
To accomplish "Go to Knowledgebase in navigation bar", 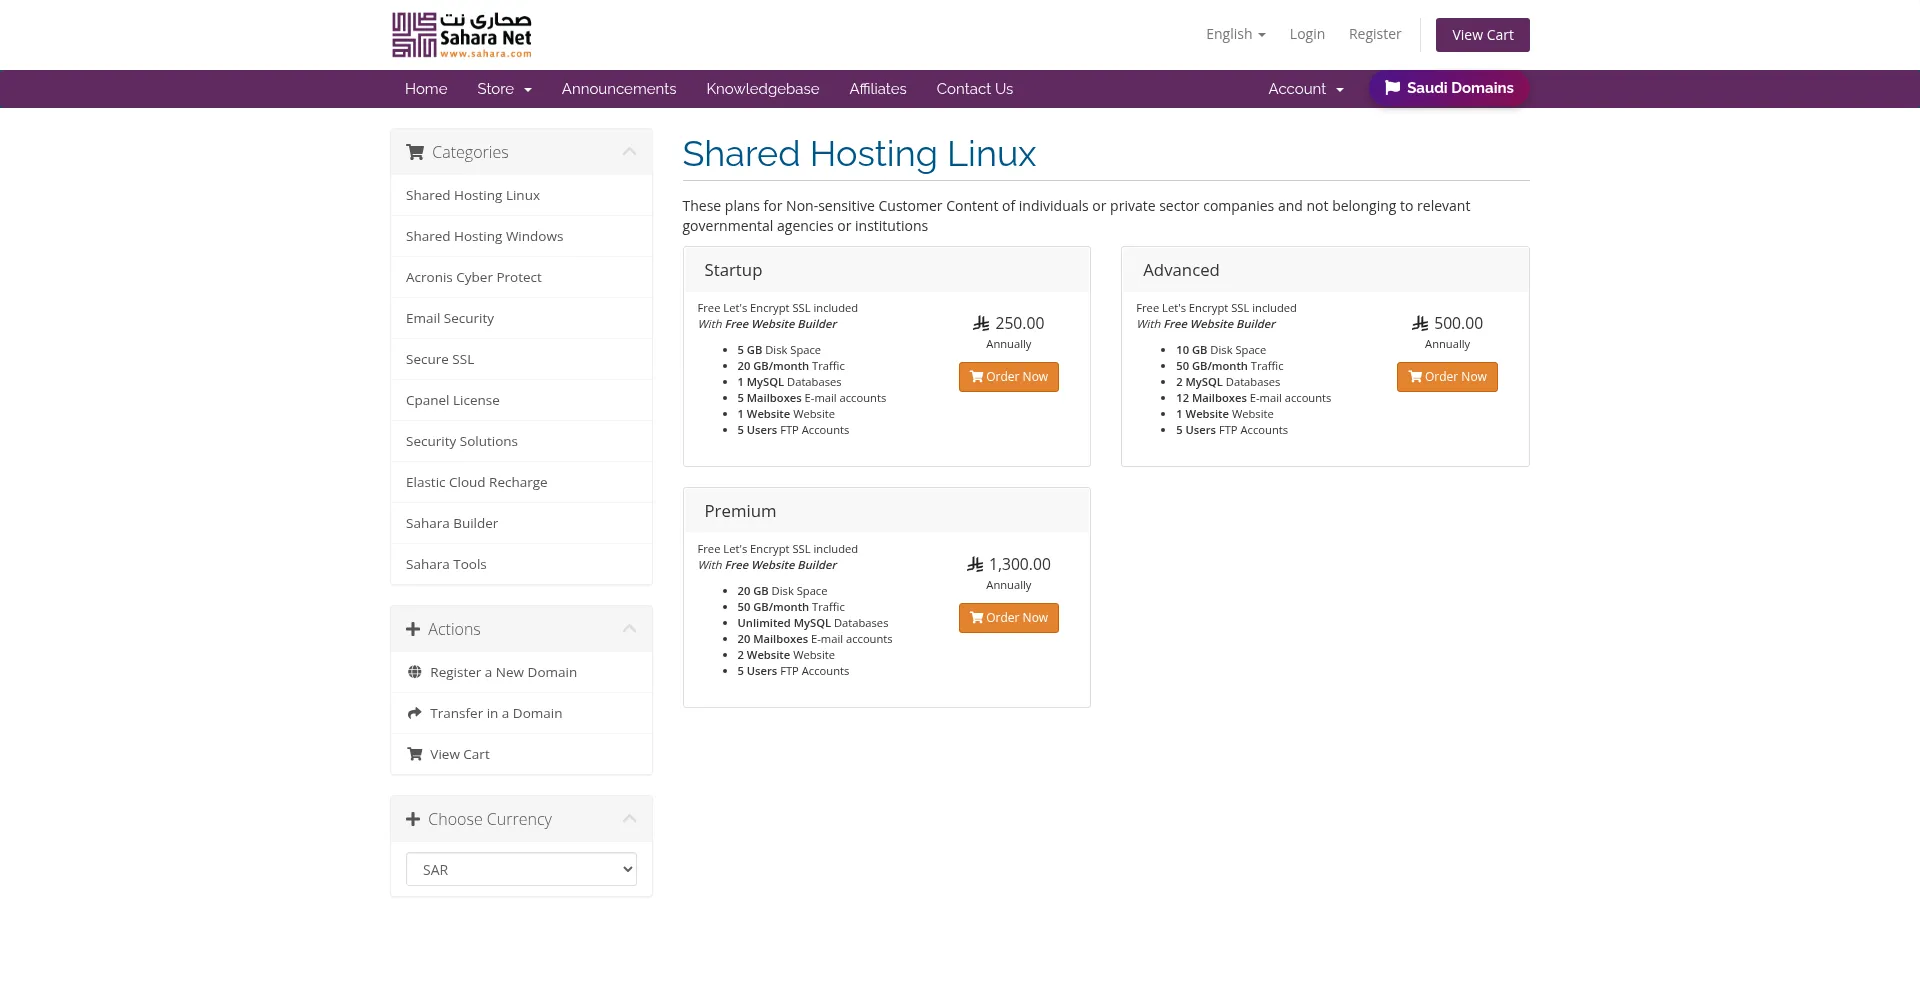I will coord(762,89).
